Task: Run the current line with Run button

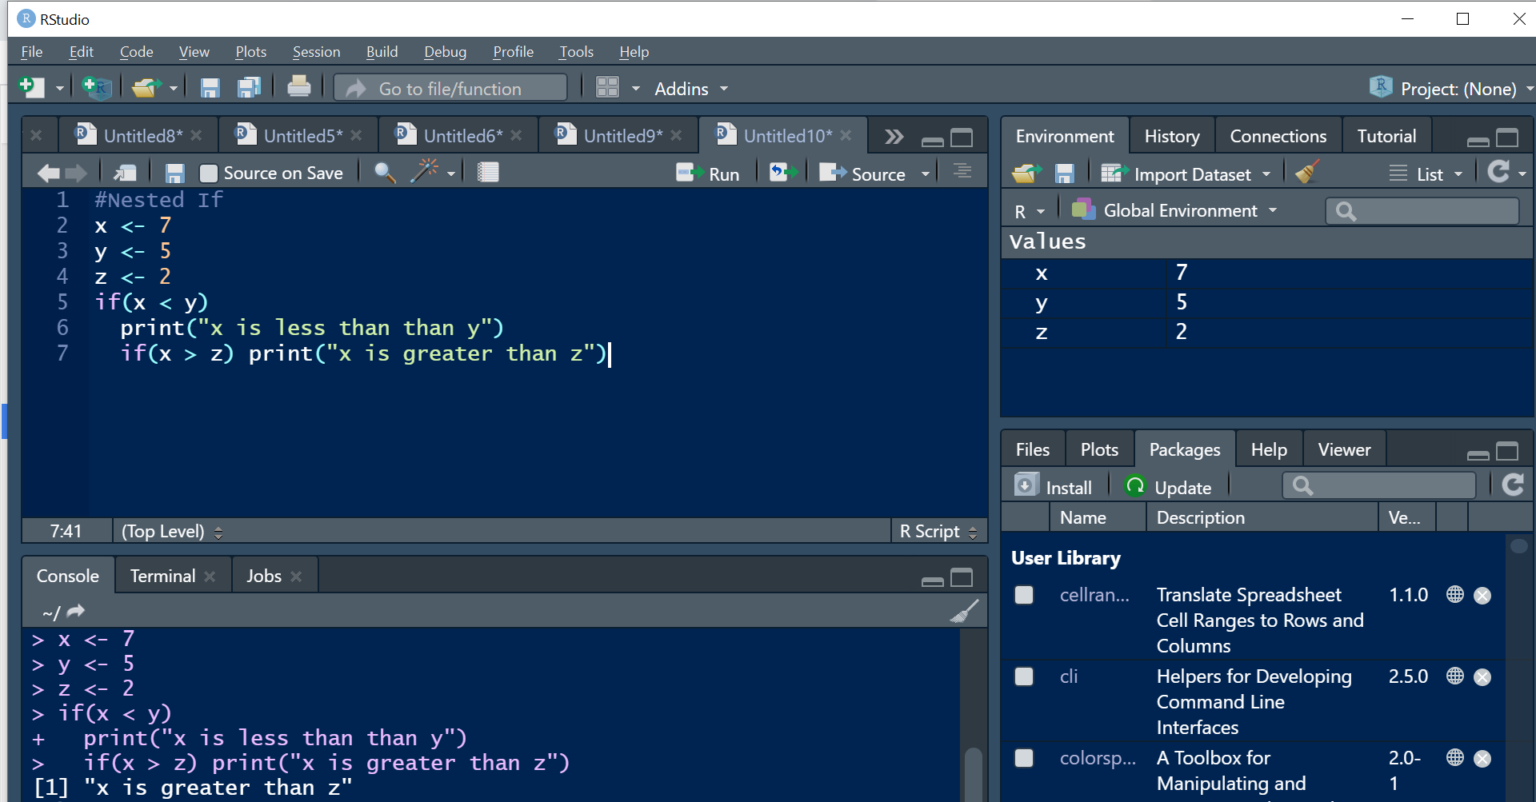Action: click(x=708, y=174)
